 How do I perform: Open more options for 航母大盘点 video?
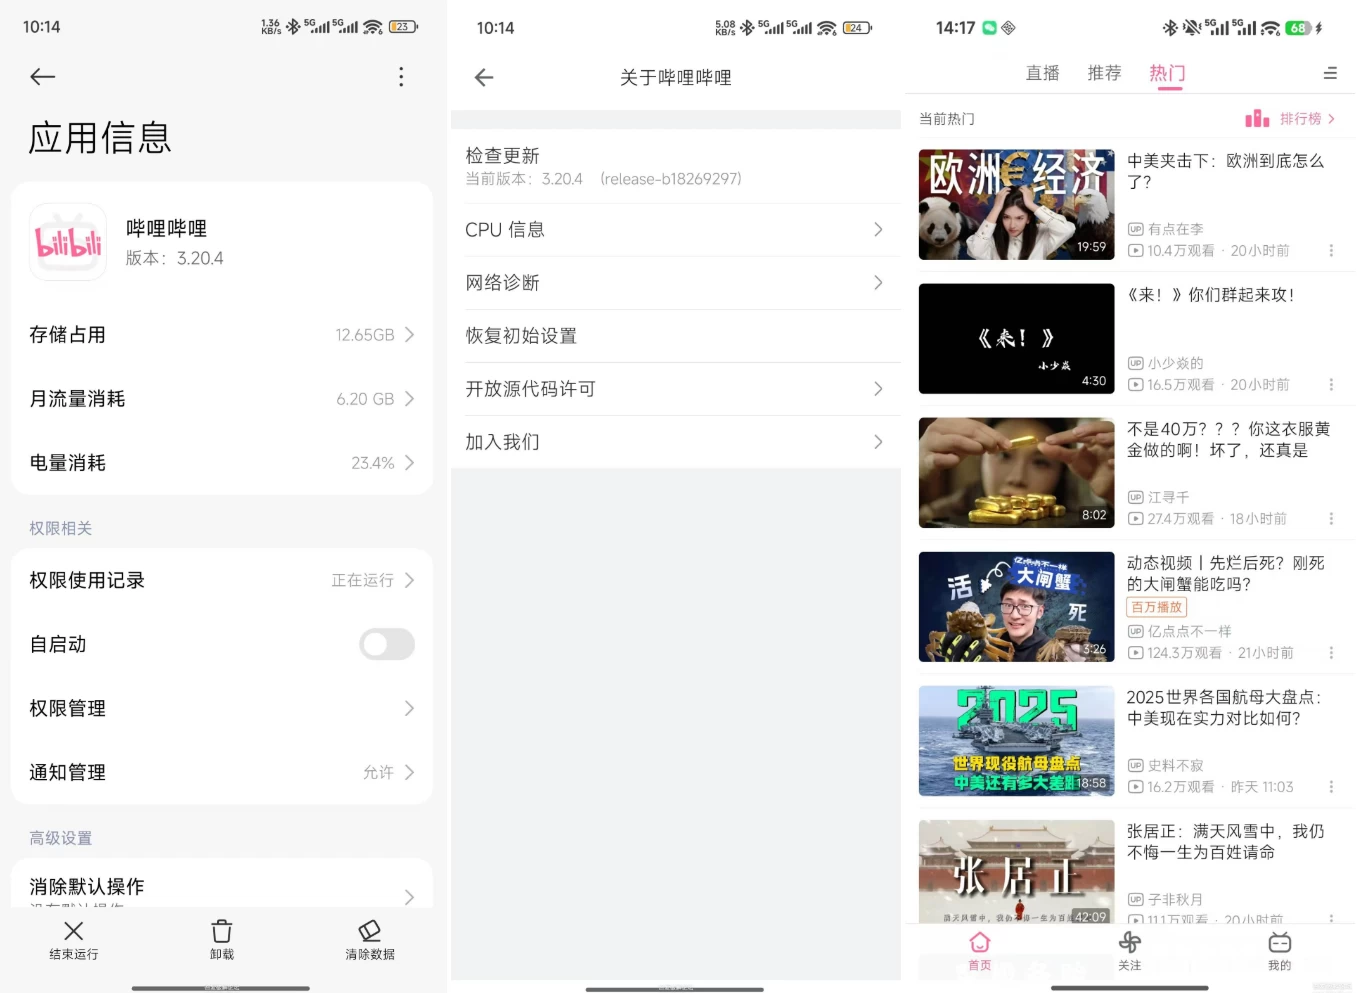click(1331, 787)
